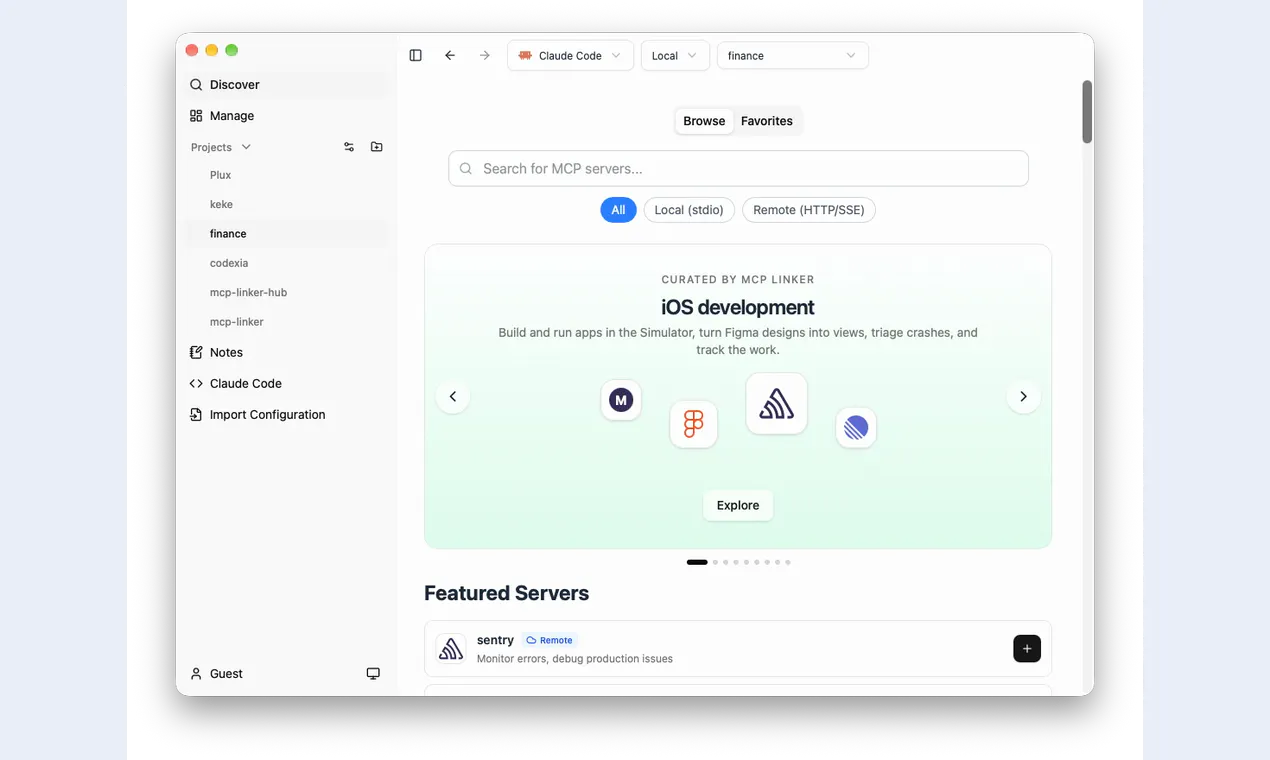The image size is (1270, 760).
Task: Add a new project folder icon
Action: (377, 147)
